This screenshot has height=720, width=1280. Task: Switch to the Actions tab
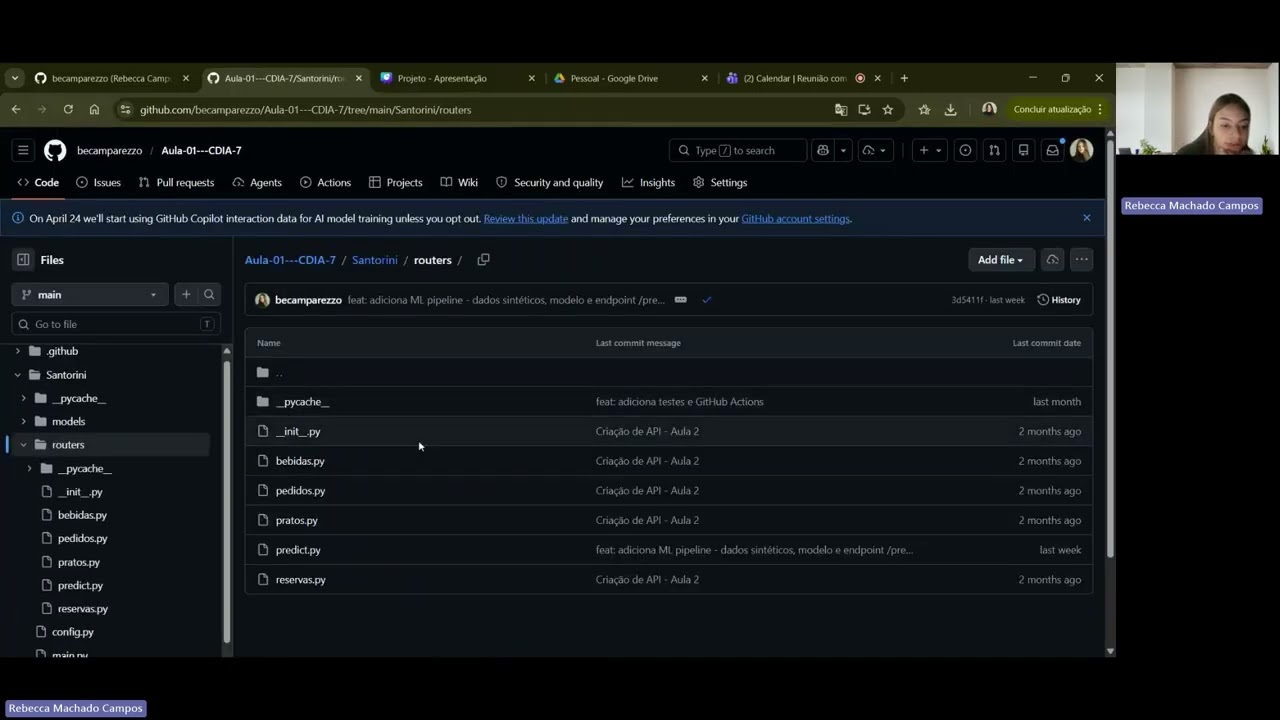325,182
